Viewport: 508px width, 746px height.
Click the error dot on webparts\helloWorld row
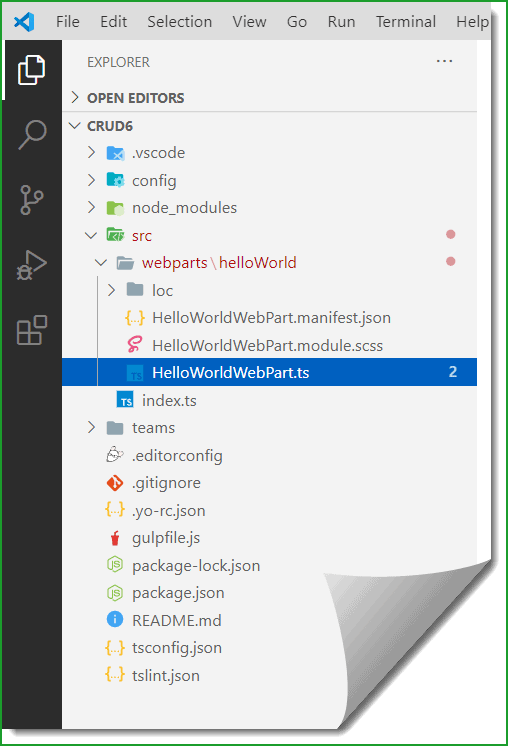click(450, 262)
